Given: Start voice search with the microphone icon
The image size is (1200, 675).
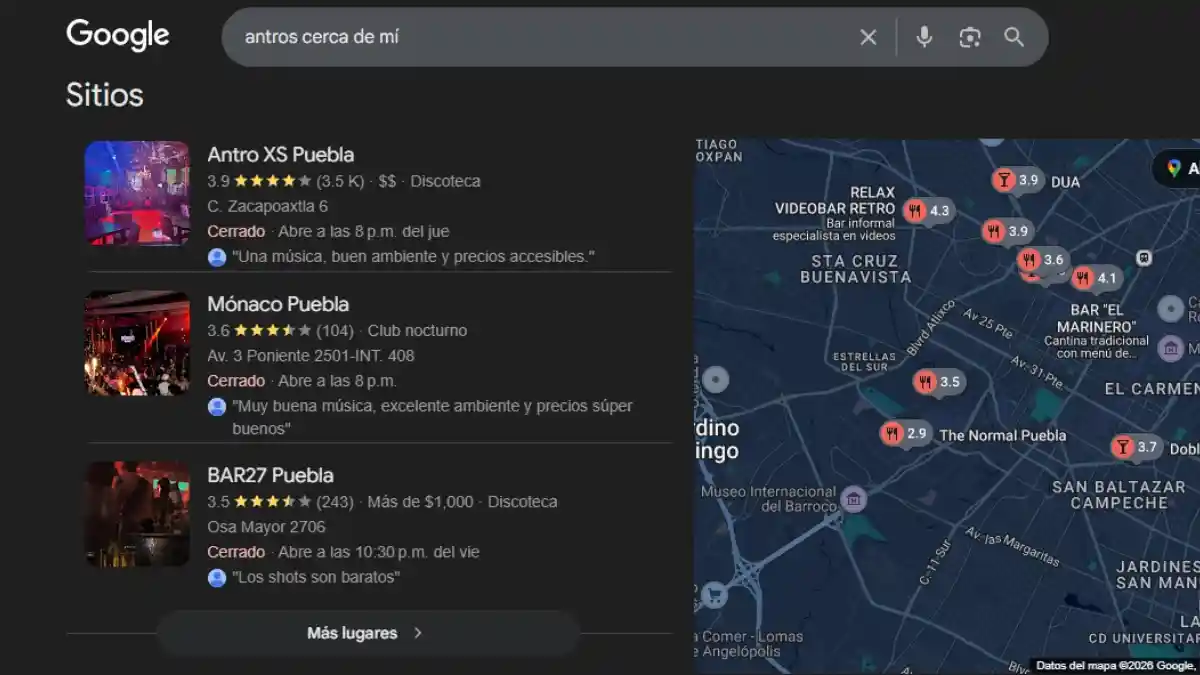Looking at the screenshot, I should click(924, 37).
